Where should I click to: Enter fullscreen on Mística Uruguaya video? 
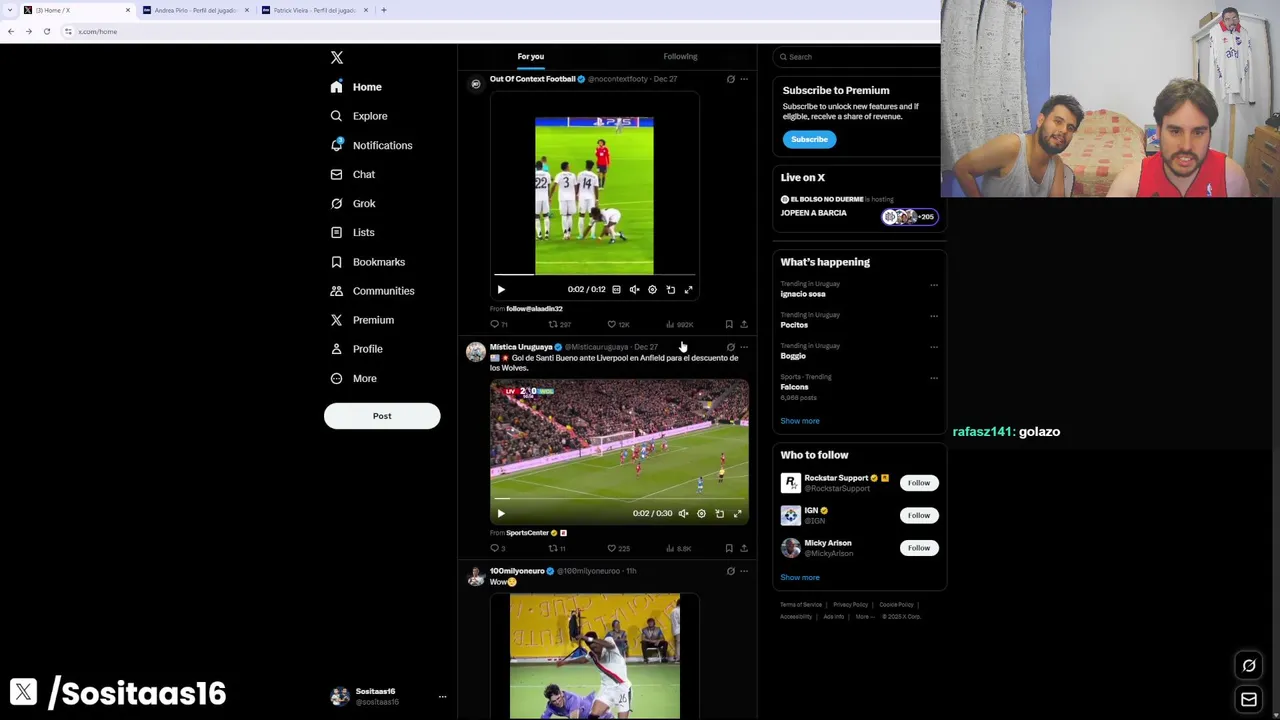click(x=737, y=514)
